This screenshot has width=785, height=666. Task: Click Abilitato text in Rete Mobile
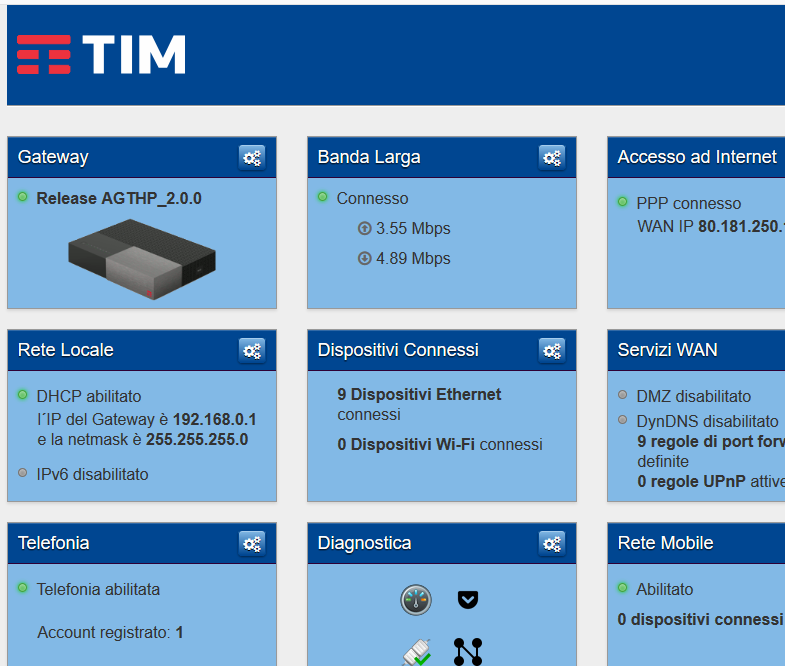coord(665,589)
